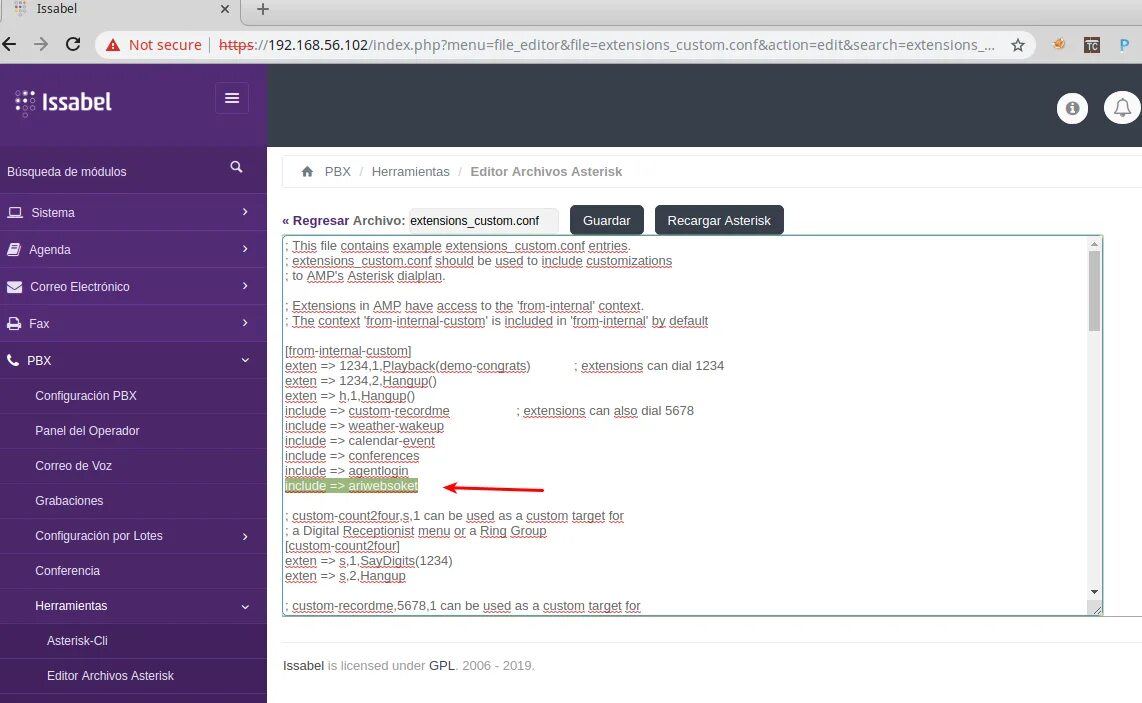Viewport: 1142px width, 703px height.
Task: Open Configuración PBX menu item
Action: tap(86, 396)
